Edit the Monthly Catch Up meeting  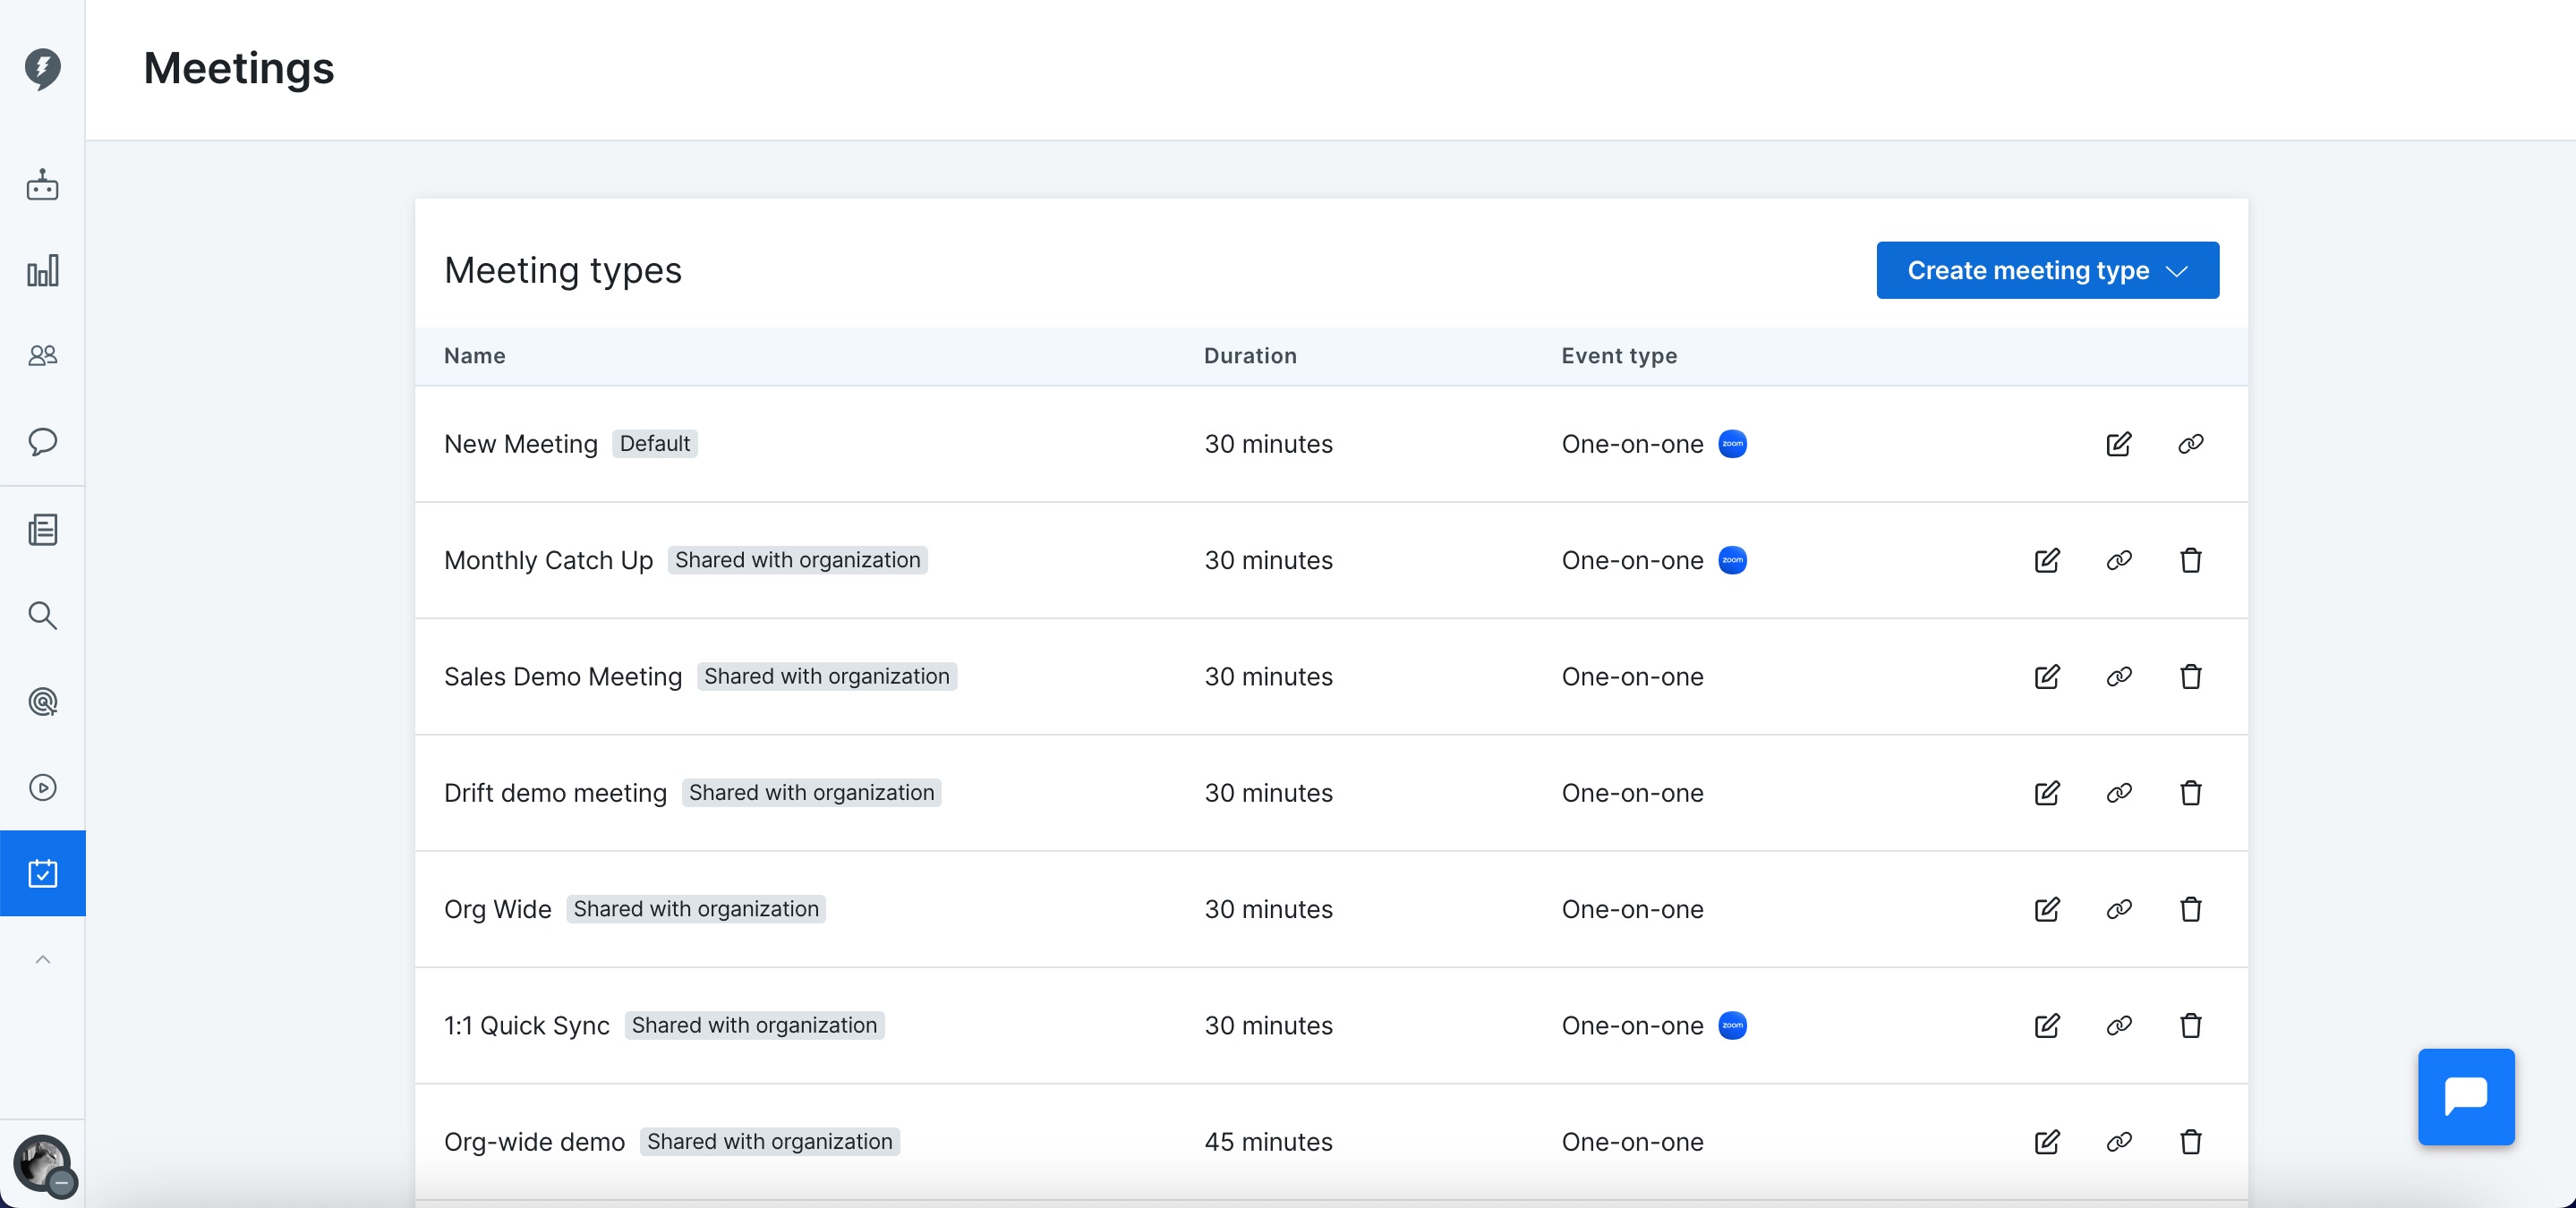pyautogui.click(x=2046, y=560)
